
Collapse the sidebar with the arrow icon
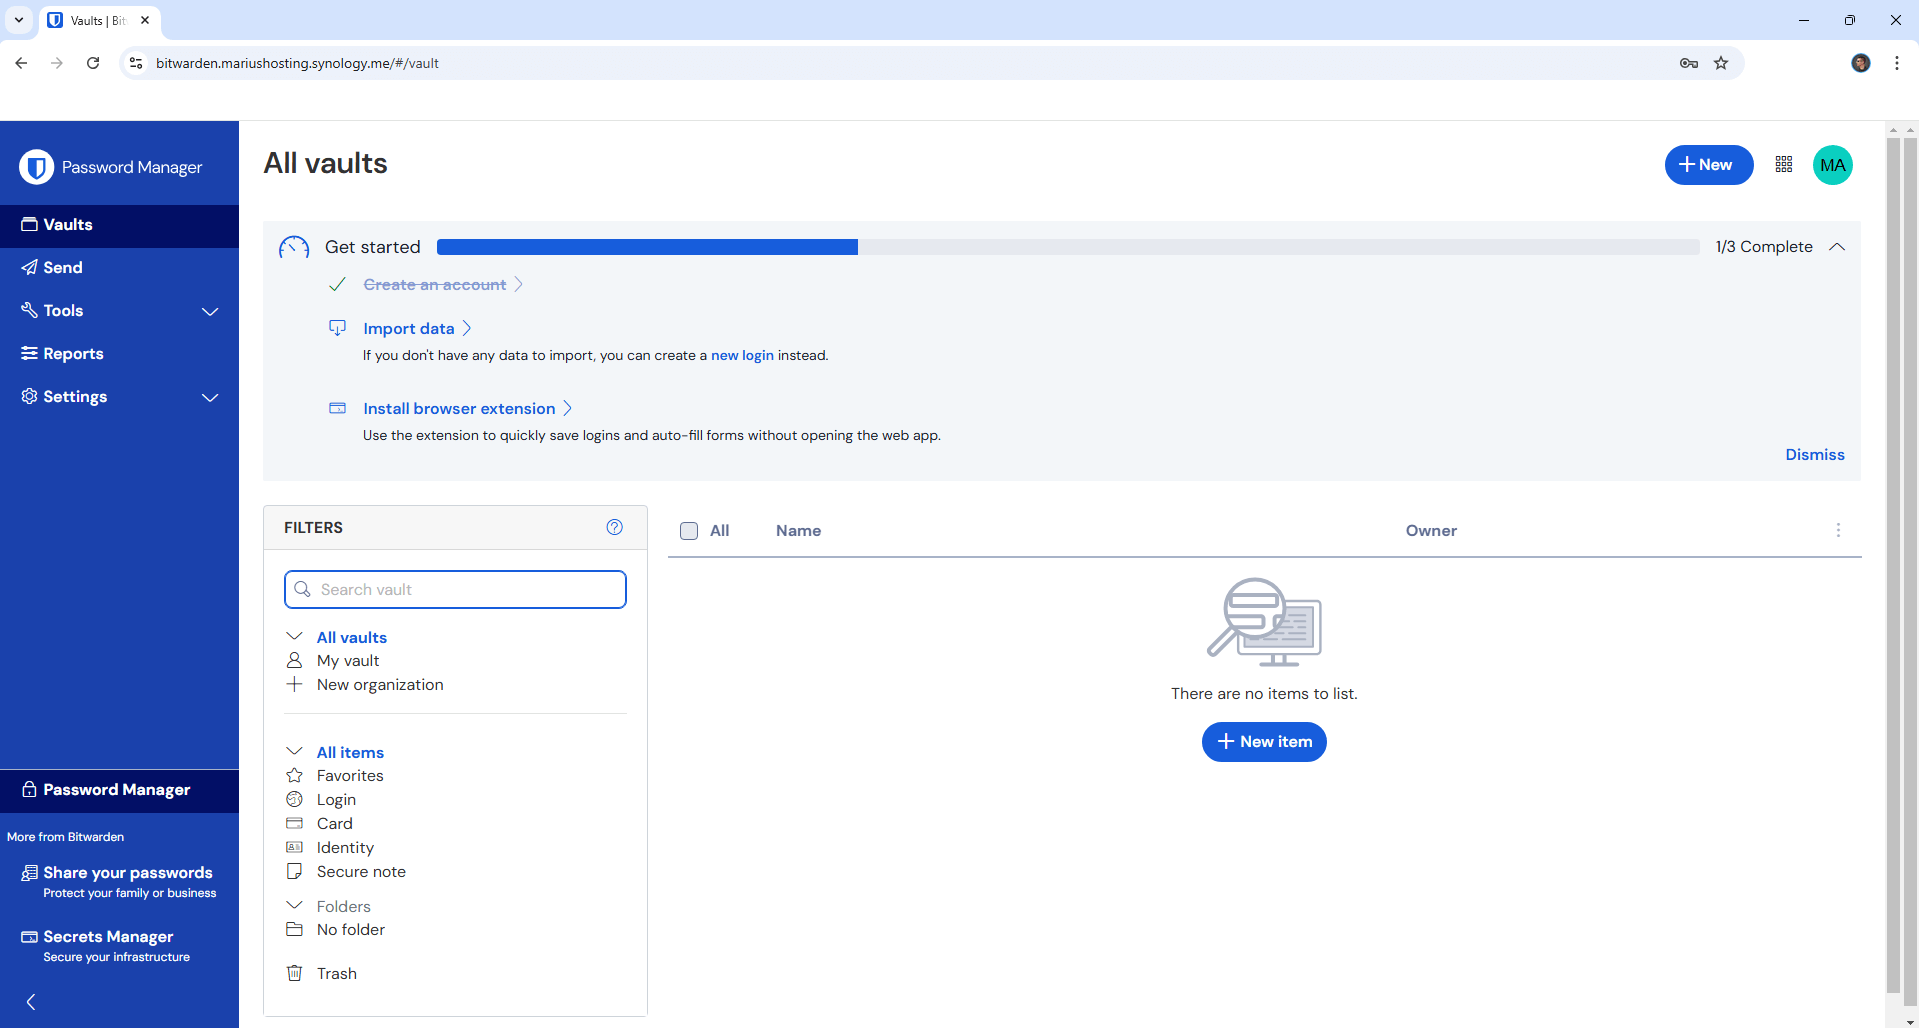pos(31,1002)
